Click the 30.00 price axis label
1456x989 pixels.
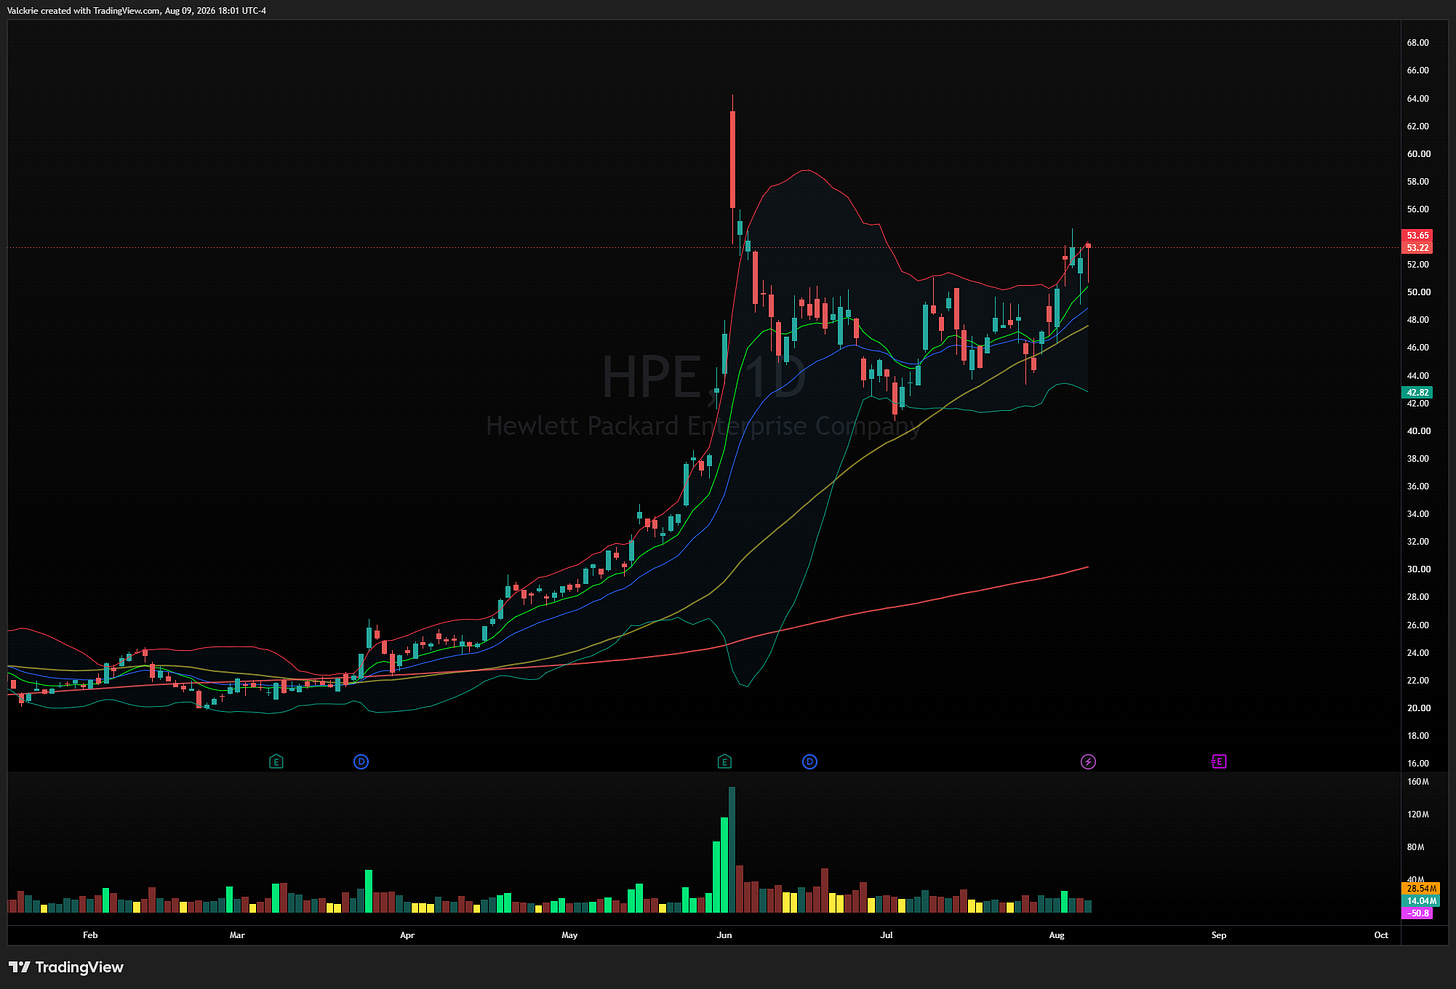pyautogui.click(x=1418, y=569)
